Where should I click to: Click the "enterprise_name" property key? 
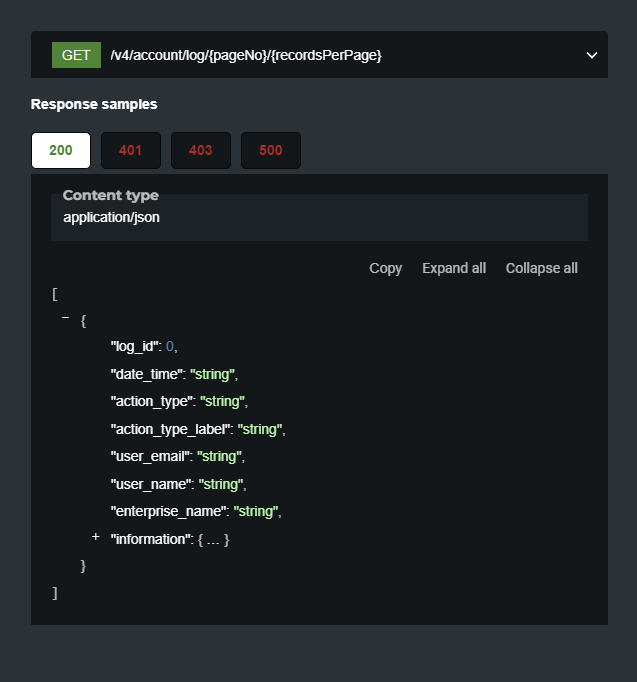pyautogui.click(x=168, y=511)
